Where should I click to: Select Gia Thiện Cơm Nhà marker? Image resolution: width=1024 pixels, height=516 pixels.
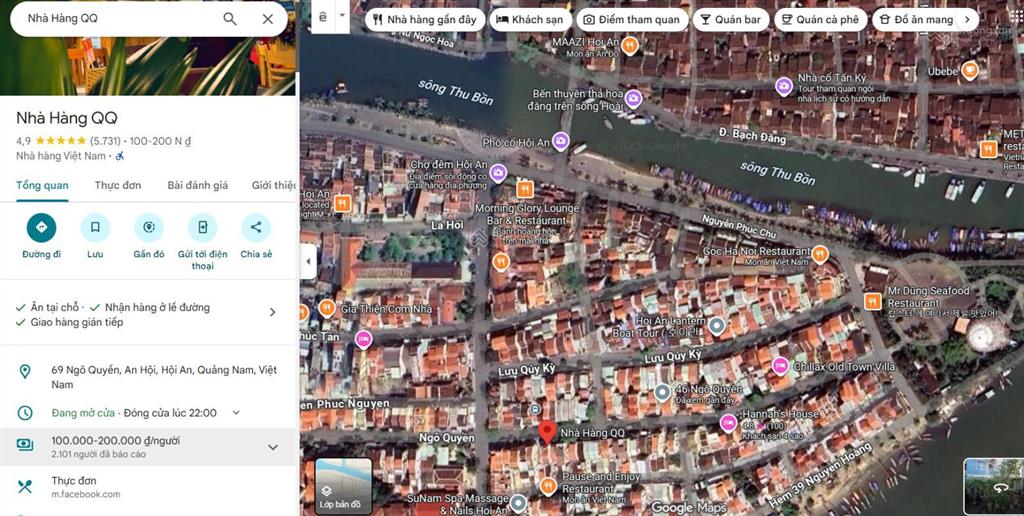tap(327, 308)
